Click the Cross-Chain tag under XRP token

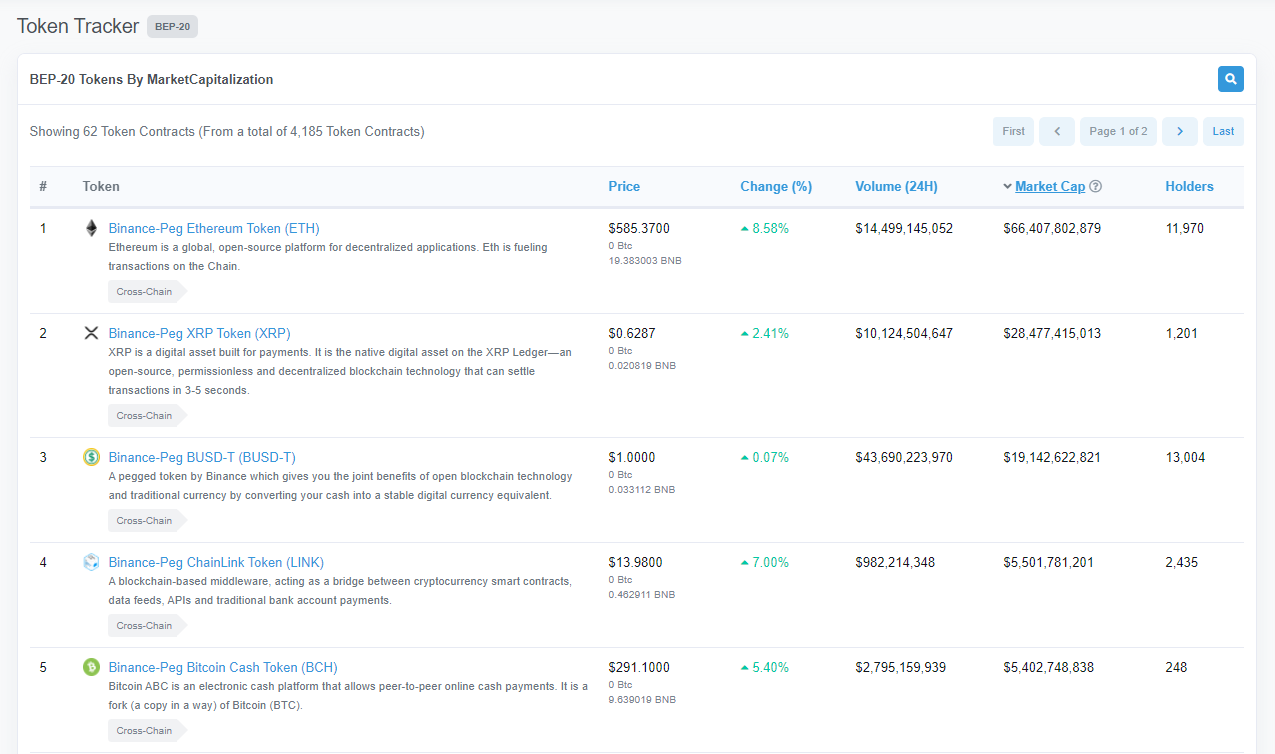147,415
